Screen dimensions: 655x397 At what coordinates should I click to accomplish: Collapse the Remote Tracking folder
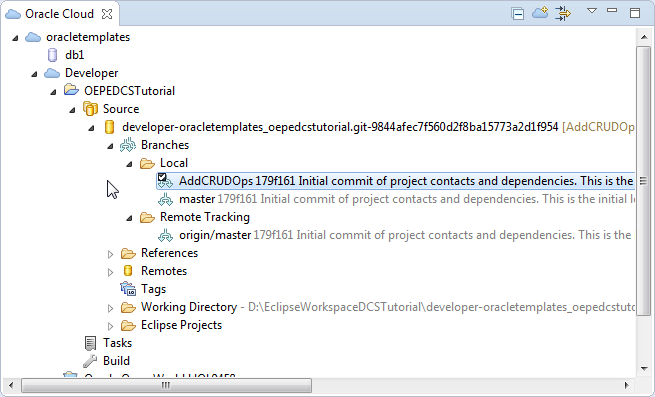pos(129,218)
